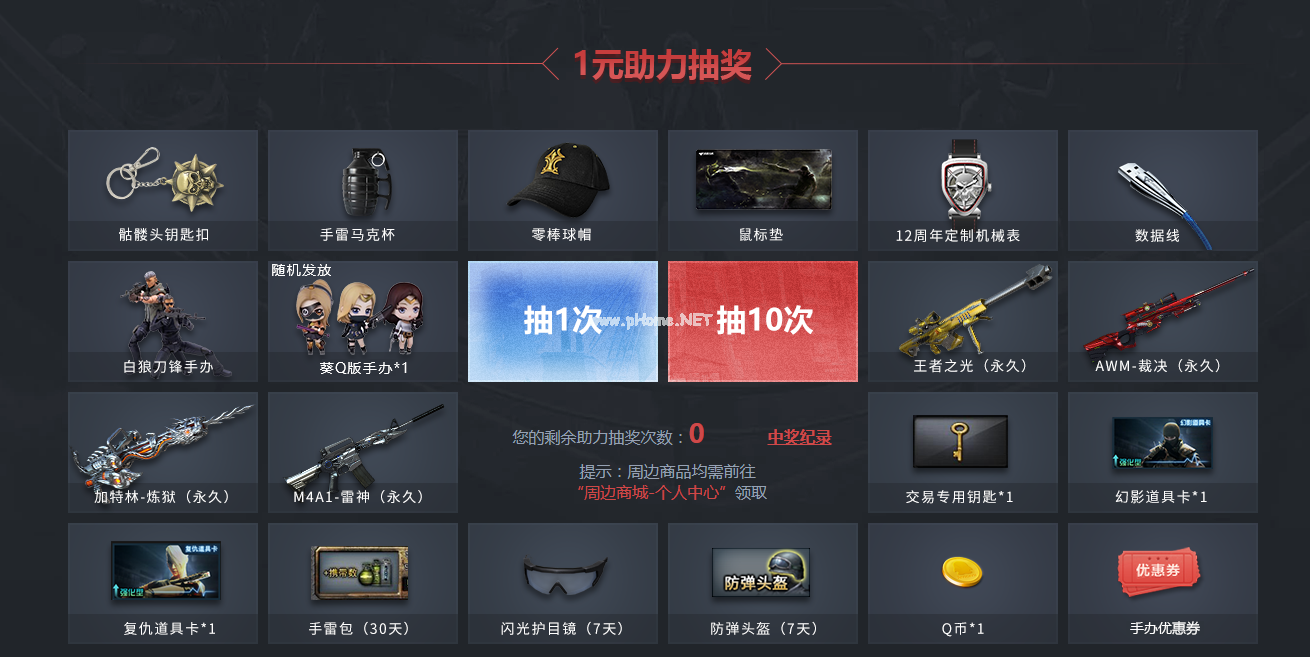This screenshot has height=657, width=1310.
Task: Select the 12周年定制机械表 watch icon
Action: pyautogui.click(x=961, y=181)
